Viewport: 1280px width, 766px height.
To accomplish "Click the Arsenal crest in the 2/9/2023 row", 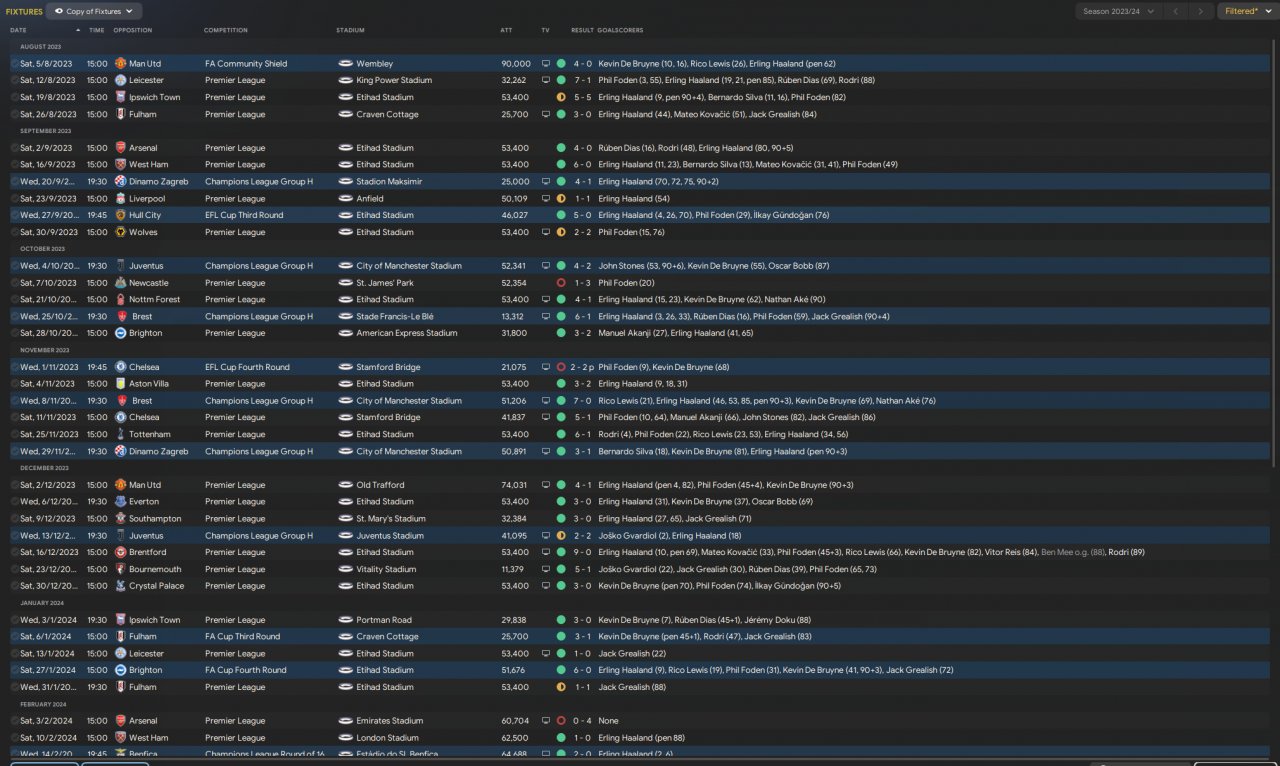I will [x=120, y=148].
